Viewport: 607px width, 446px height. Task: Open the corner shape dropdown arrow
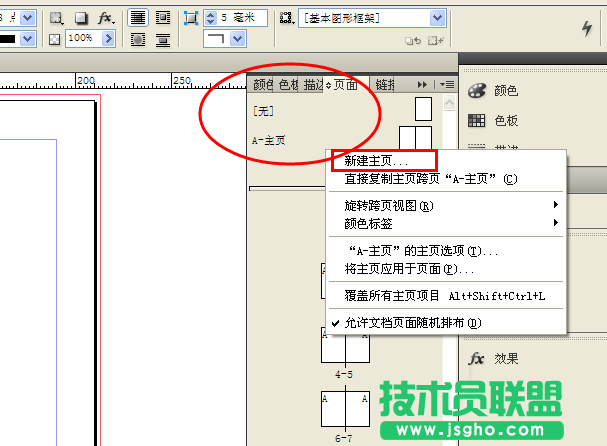coord(238,39)
